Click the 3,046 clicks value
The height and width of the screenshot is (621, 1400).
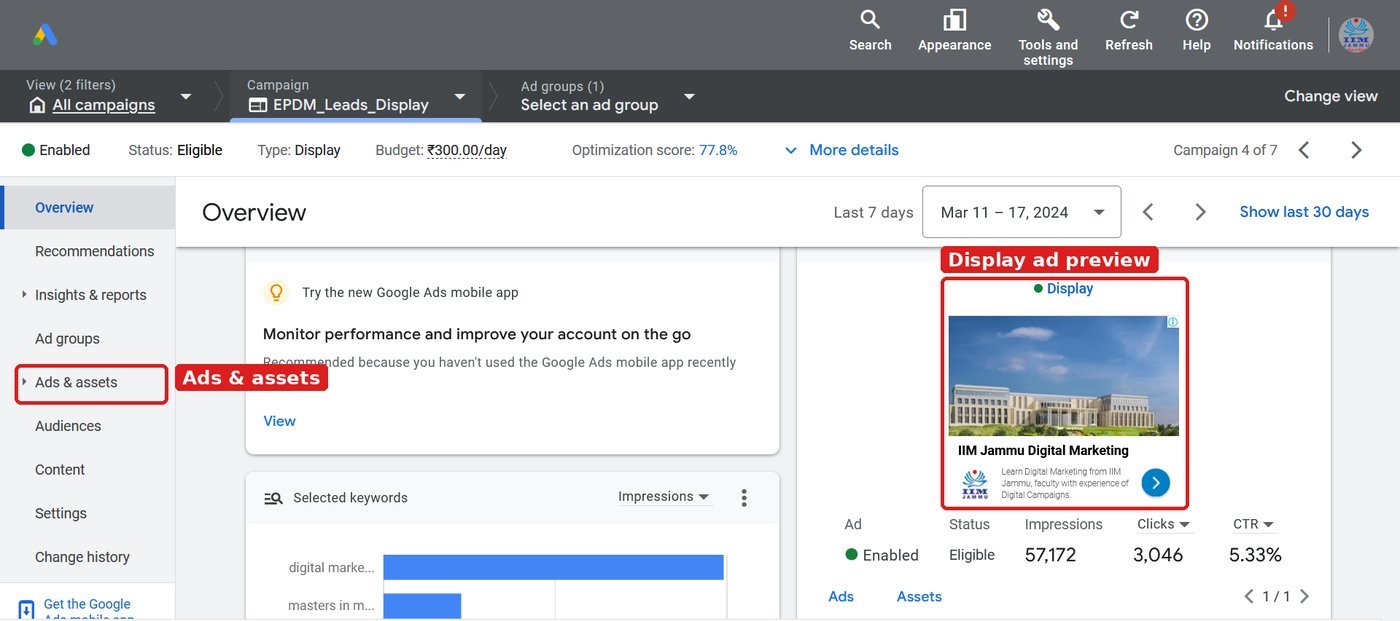click(x=1158, y=555)
